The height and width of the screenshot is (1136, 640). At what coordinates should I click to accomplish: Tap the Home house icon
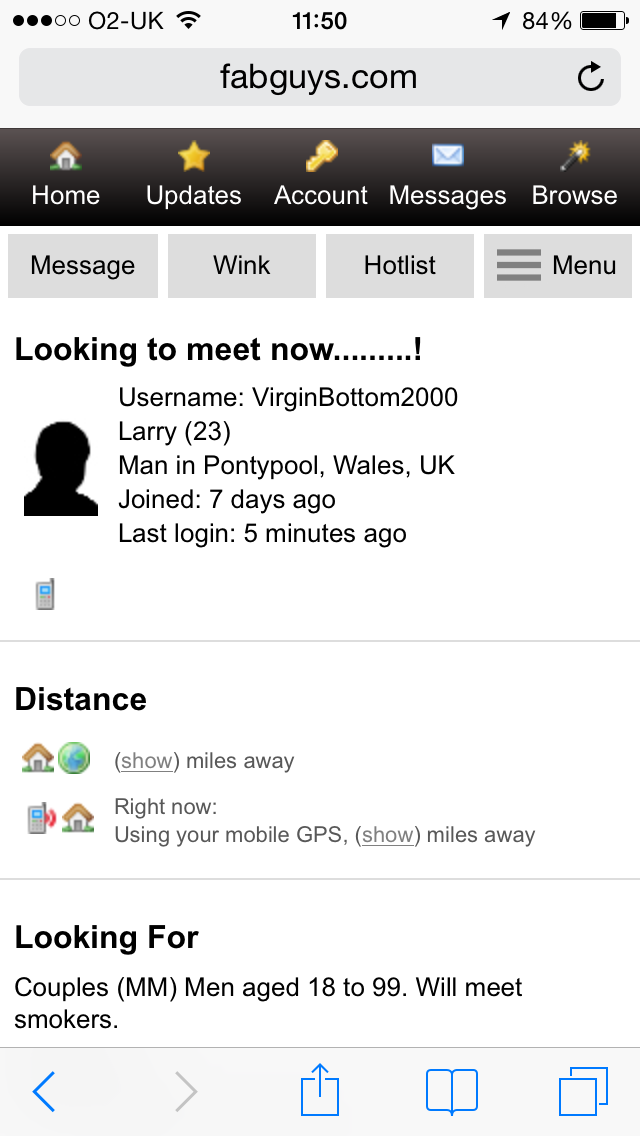tap(66, 156)
